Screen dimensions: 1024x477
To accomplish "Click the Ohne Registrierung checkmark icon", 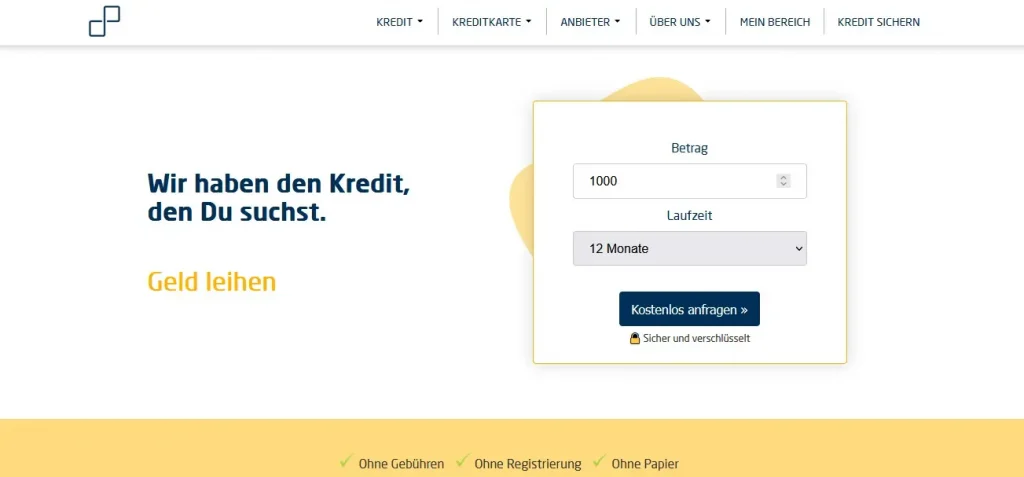I will 462,462.
